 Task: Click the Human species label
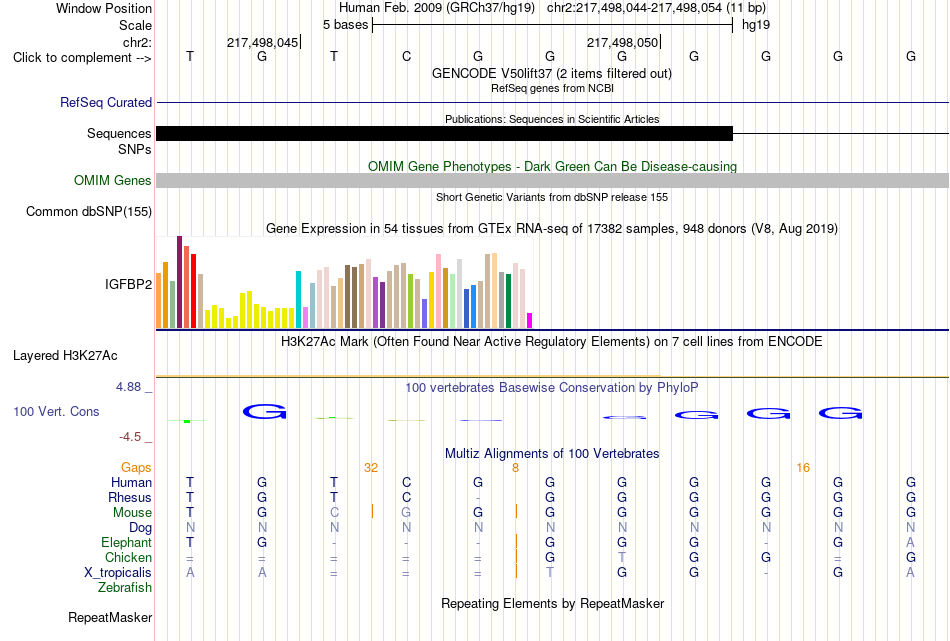pyautogui.click(x=131, y=483)
